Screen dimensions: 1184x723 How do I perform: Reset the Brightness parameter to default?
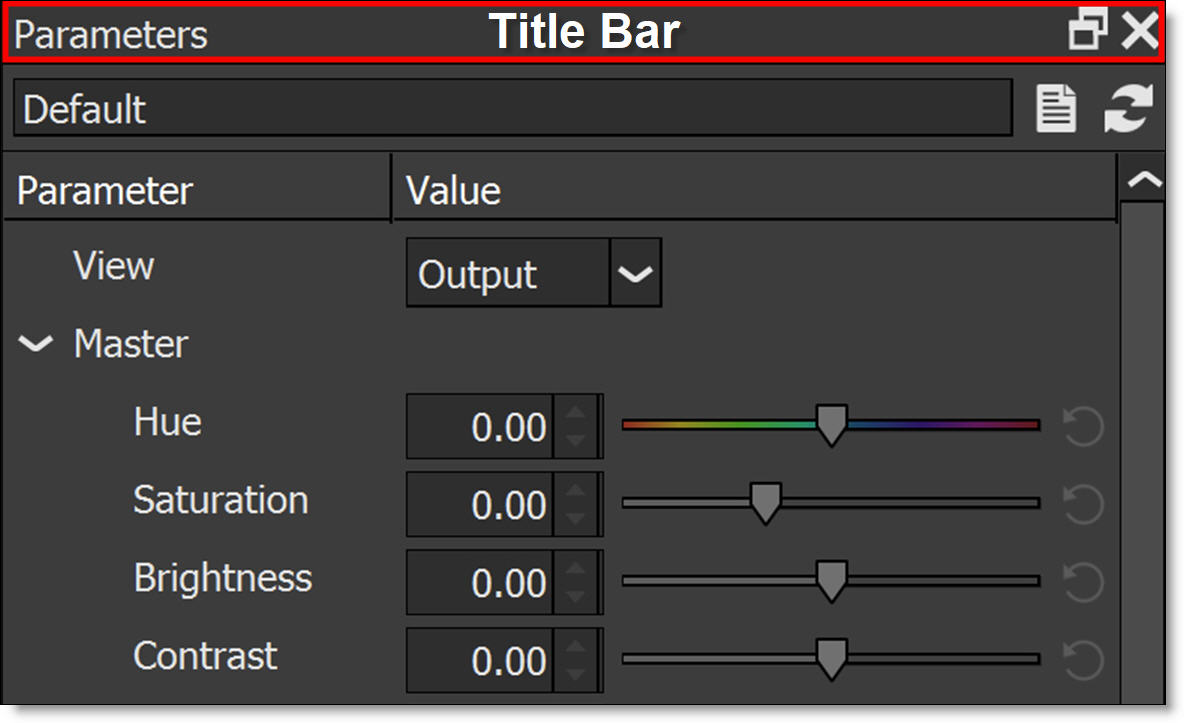pyautogui.click(x=1083, y=583)
